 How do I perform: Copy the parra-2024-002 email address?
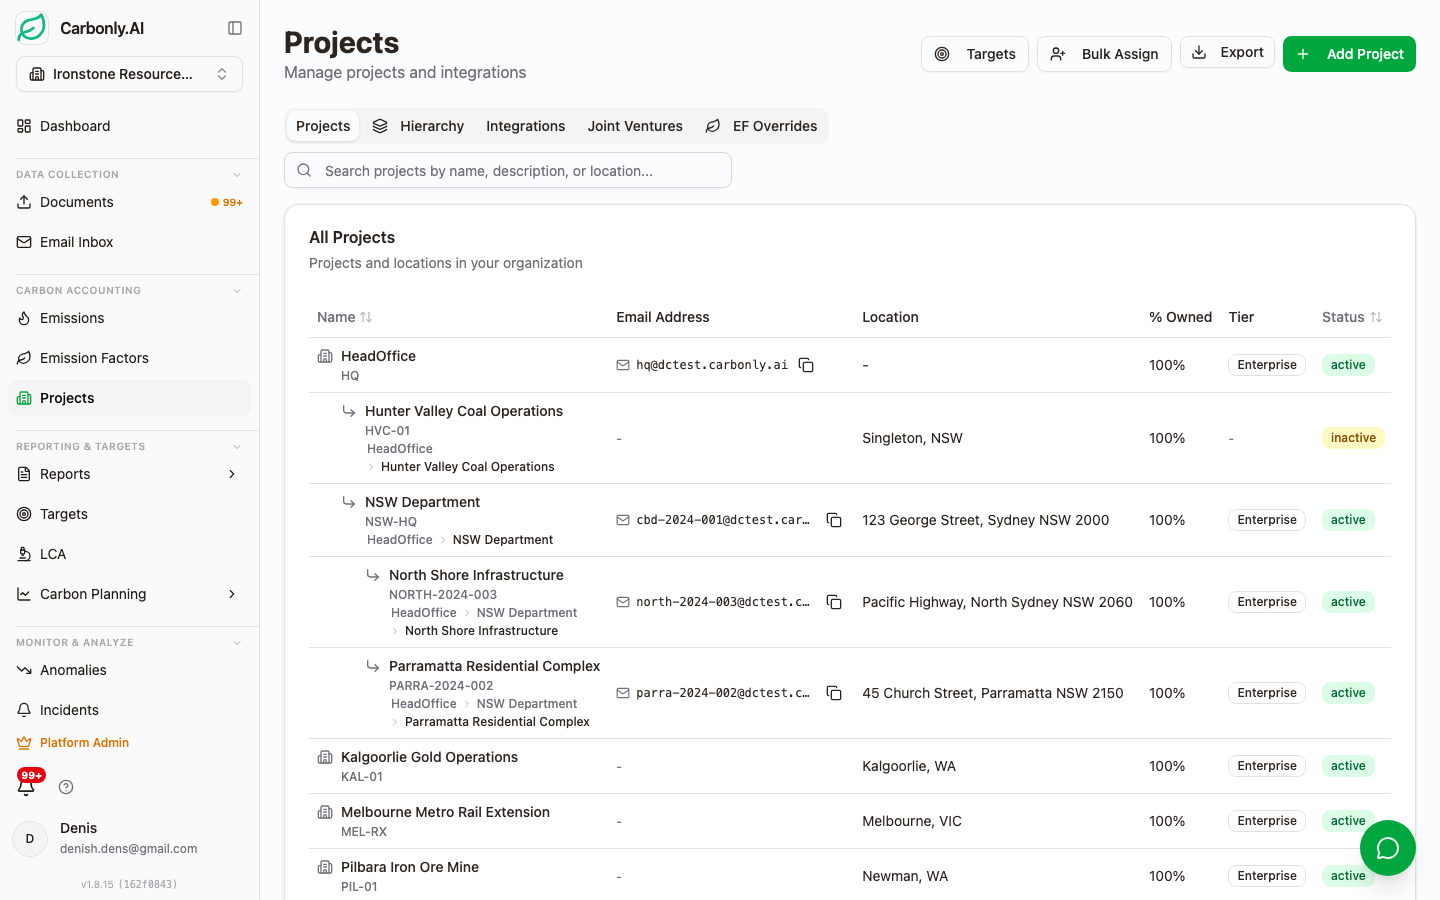point(834,693)
